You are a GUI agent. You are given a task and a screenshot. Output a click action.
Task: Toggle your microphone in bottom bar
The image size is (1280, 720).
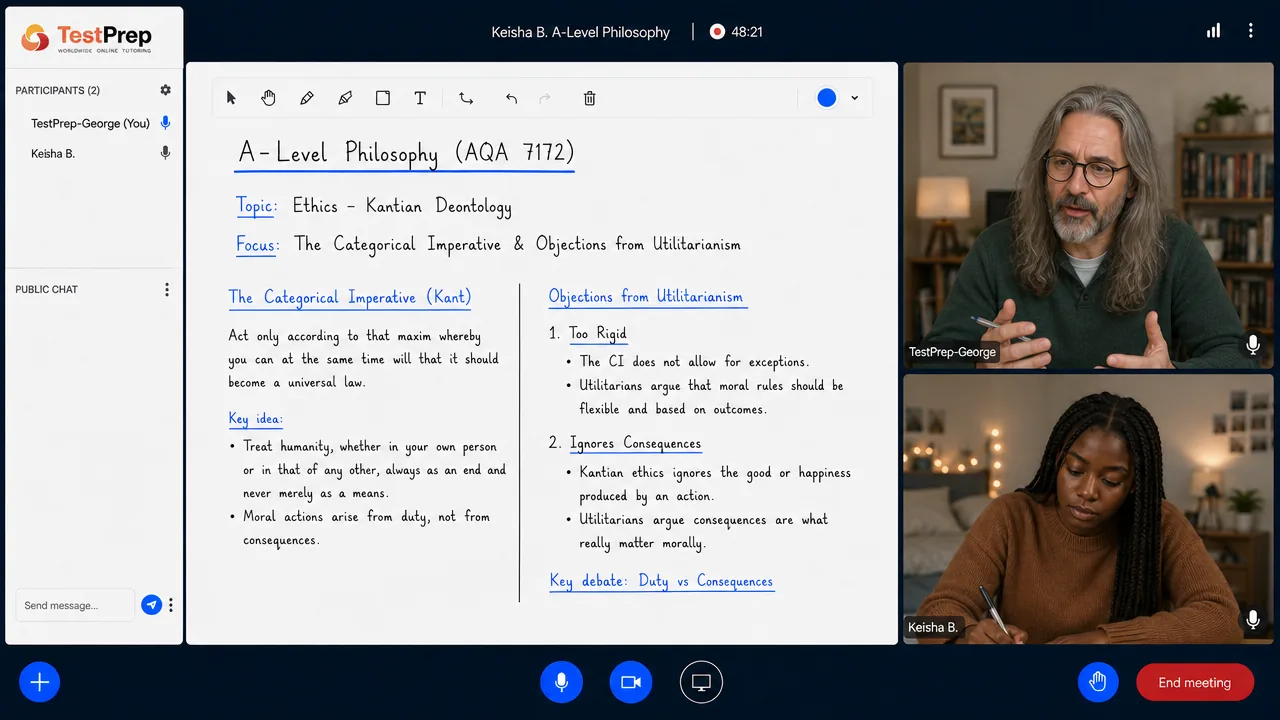[562, 682]
